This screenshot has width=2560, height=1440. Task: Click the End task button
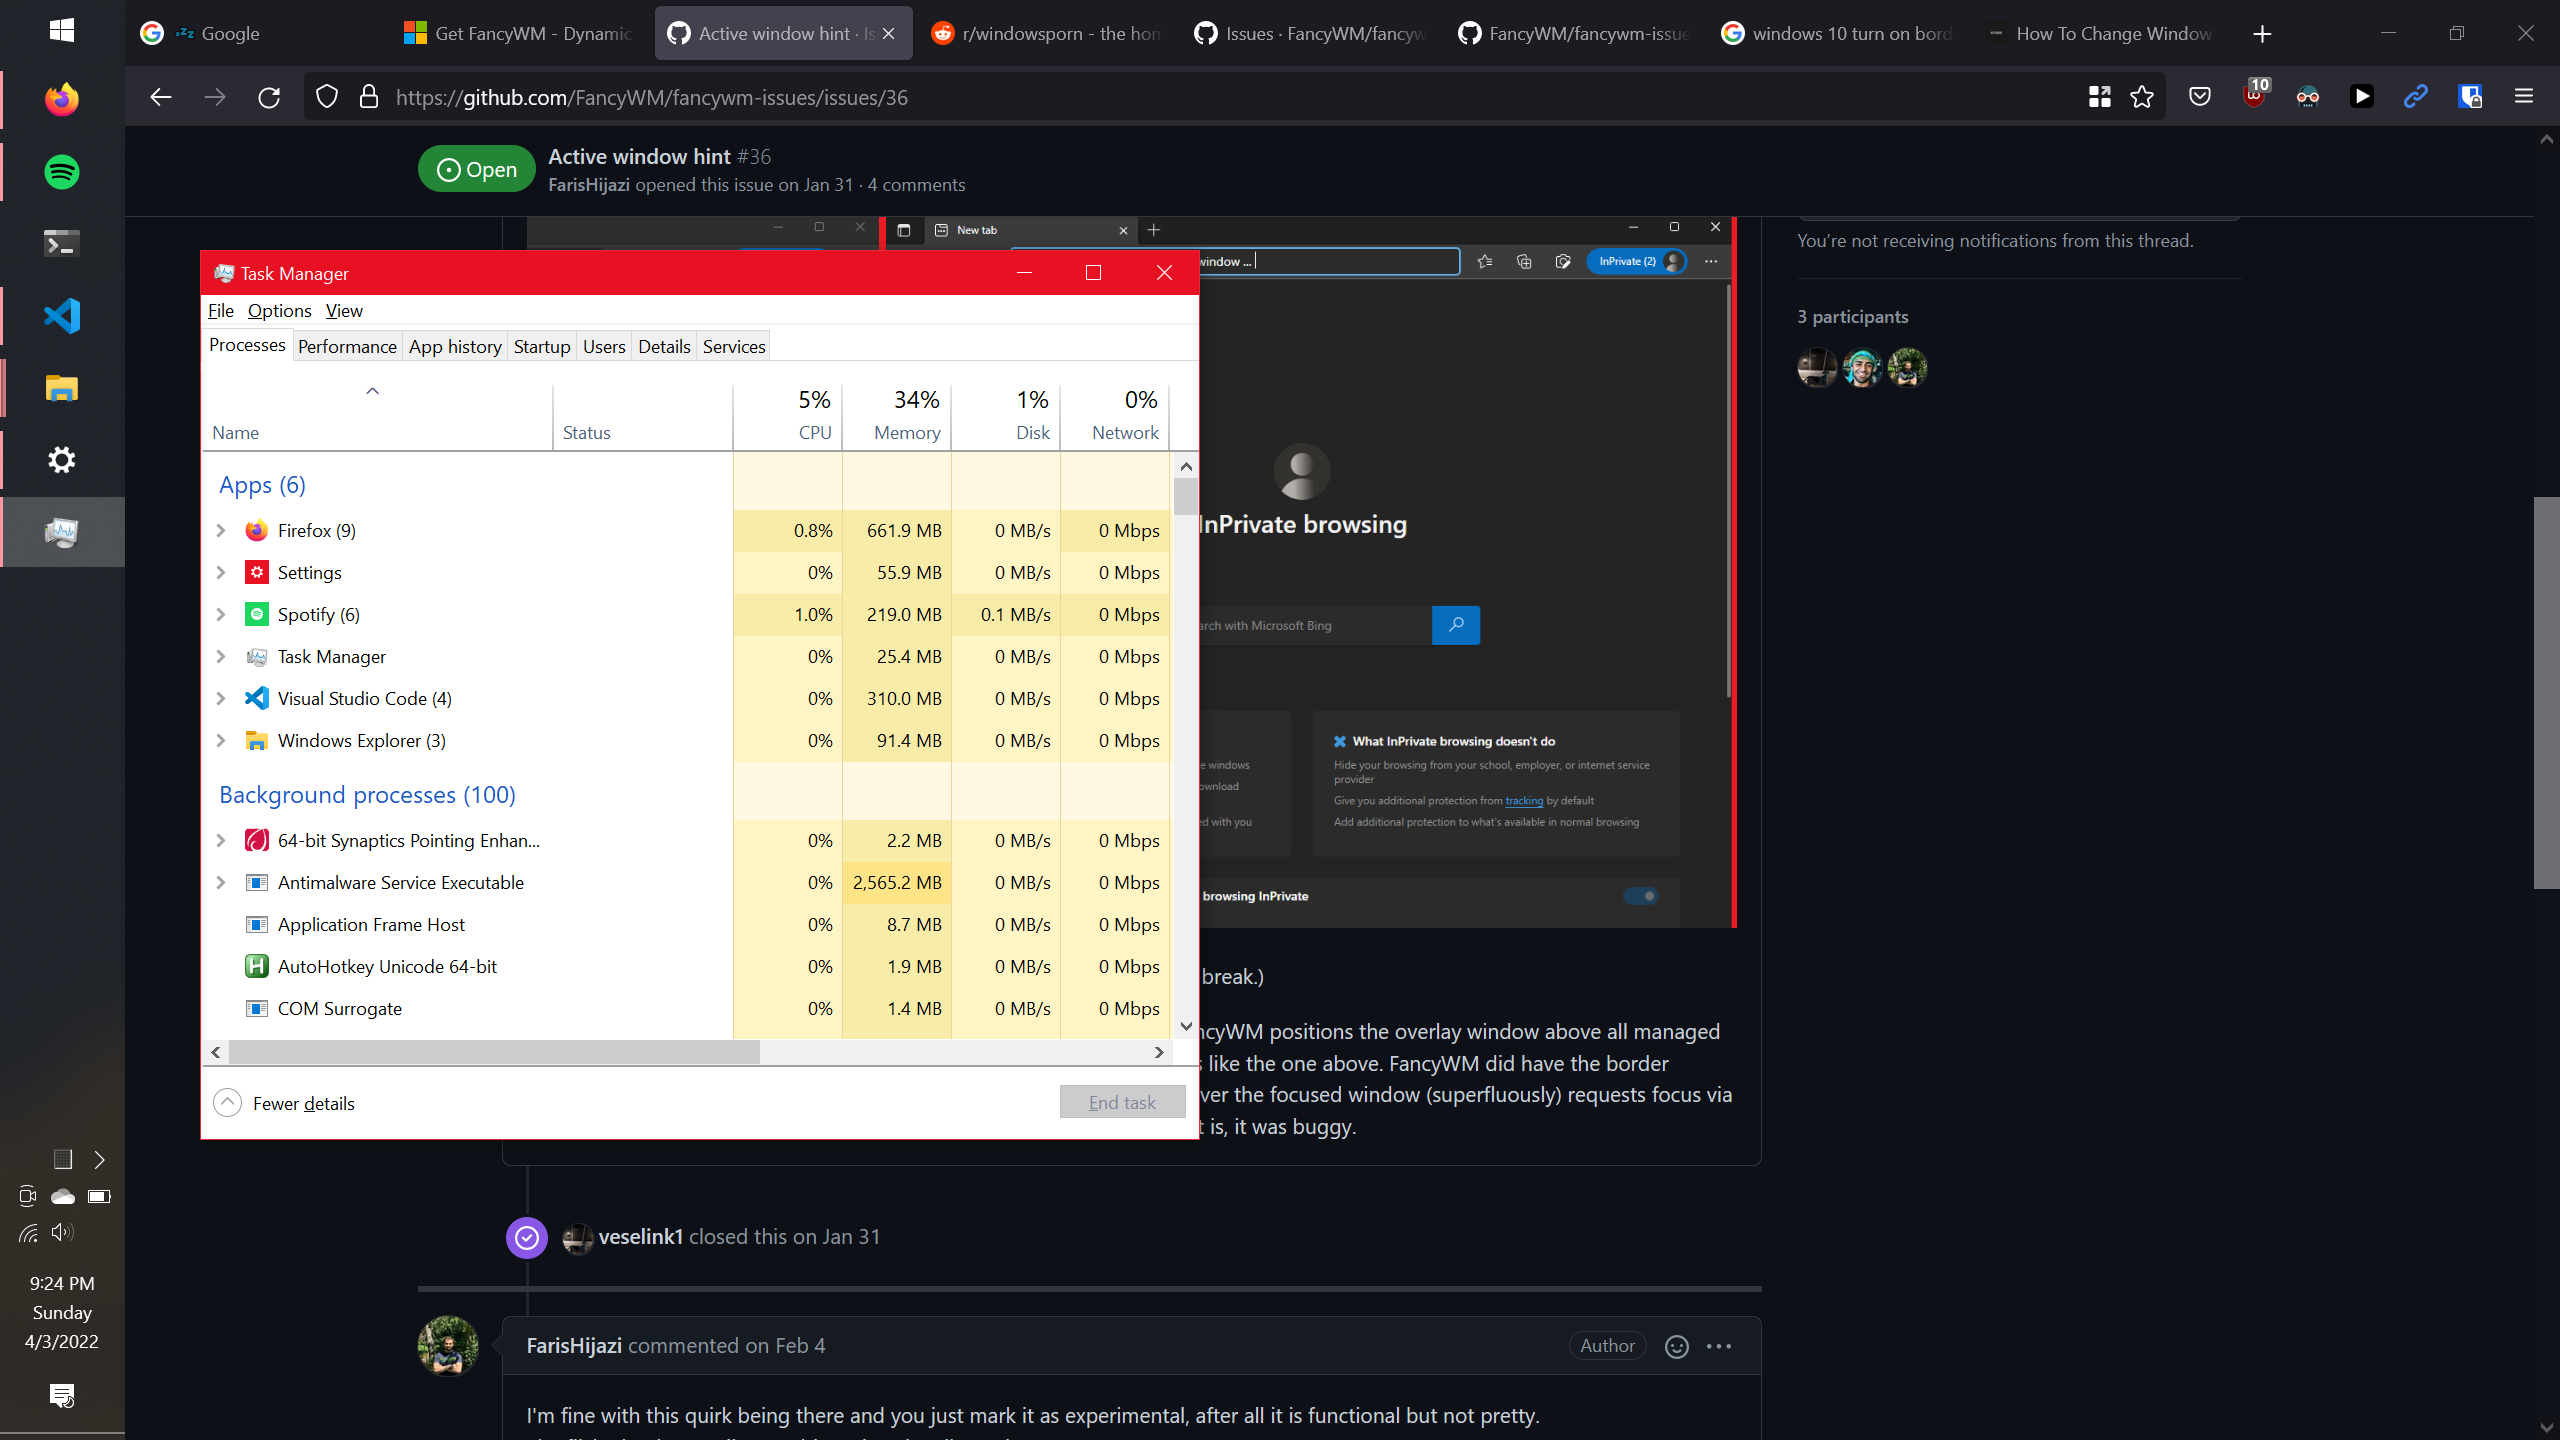1122,1101
